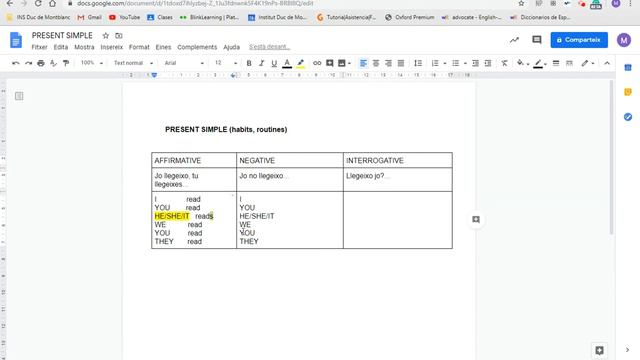Screen dimensions: 640x360
Task: Center align the text
Action: pos(376,63)
